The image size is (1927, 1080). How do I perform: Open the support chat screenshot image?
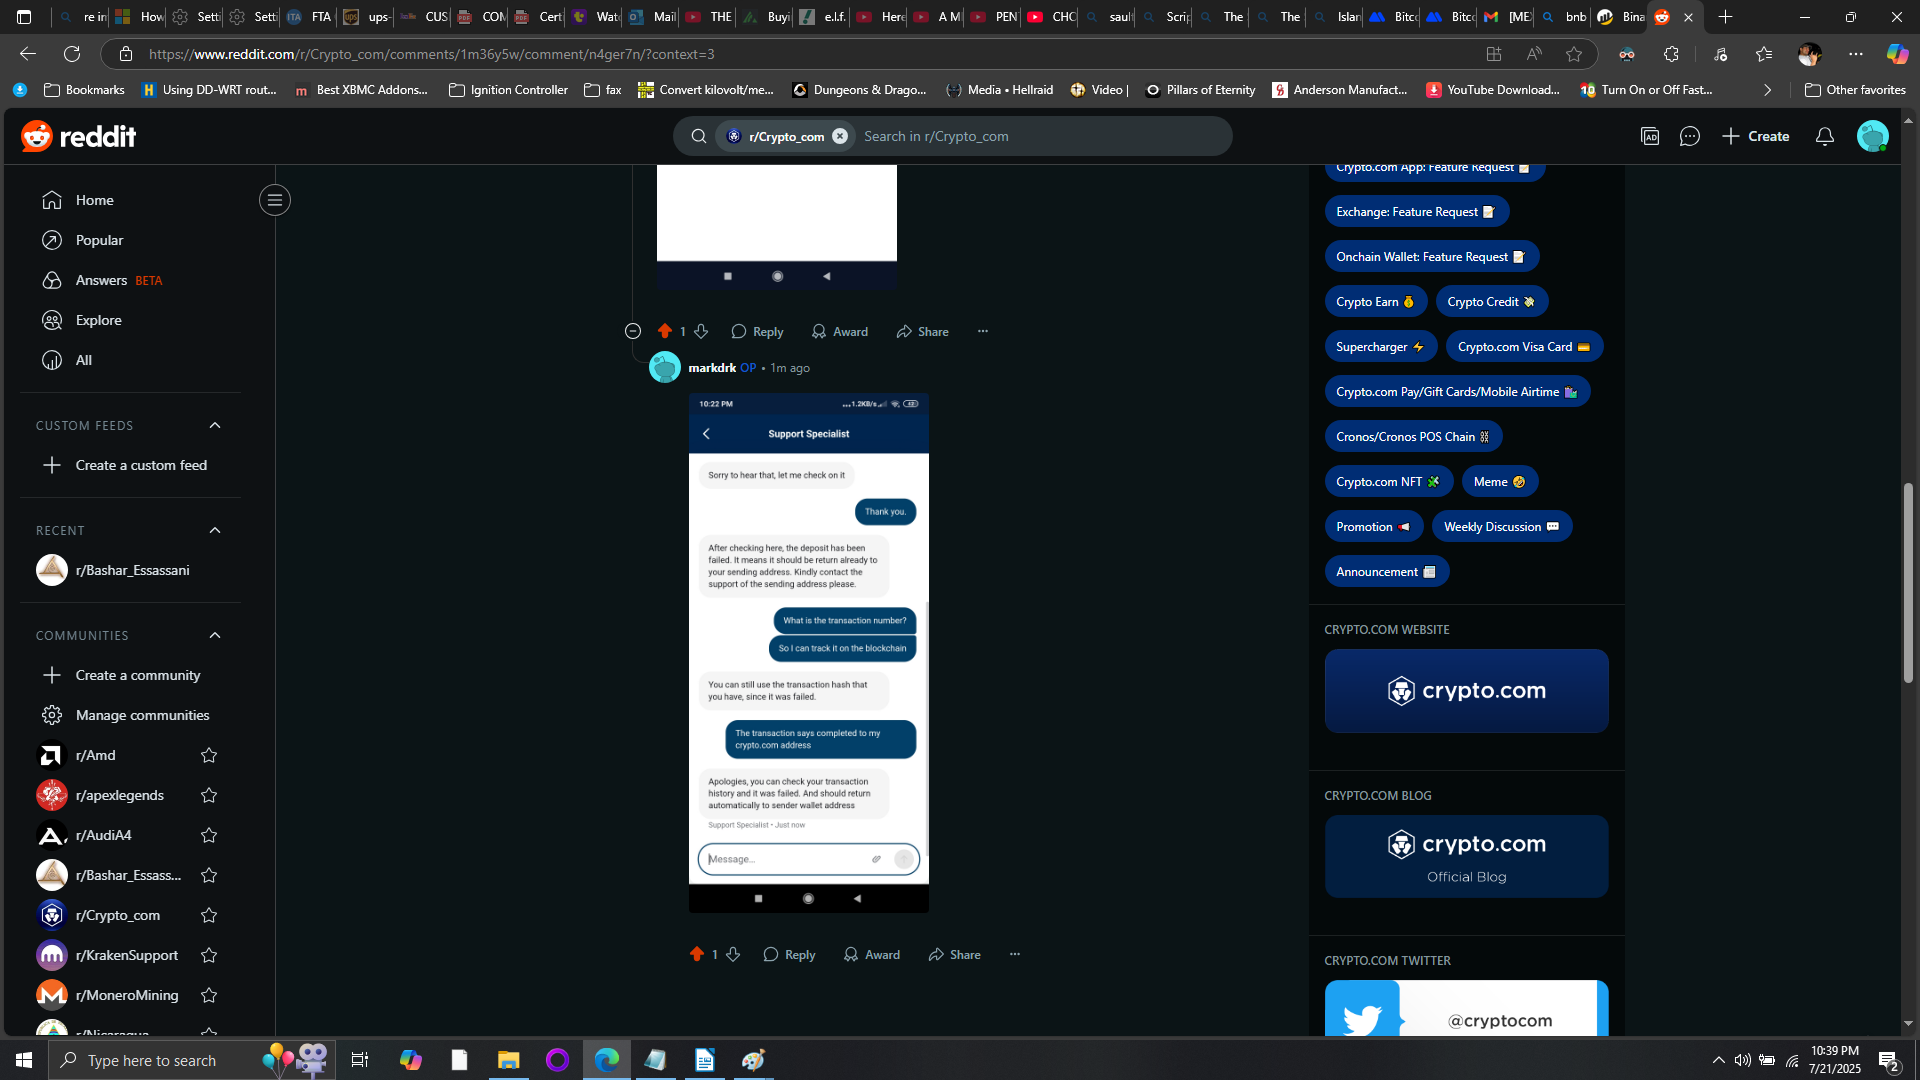[x=811, y=655]
